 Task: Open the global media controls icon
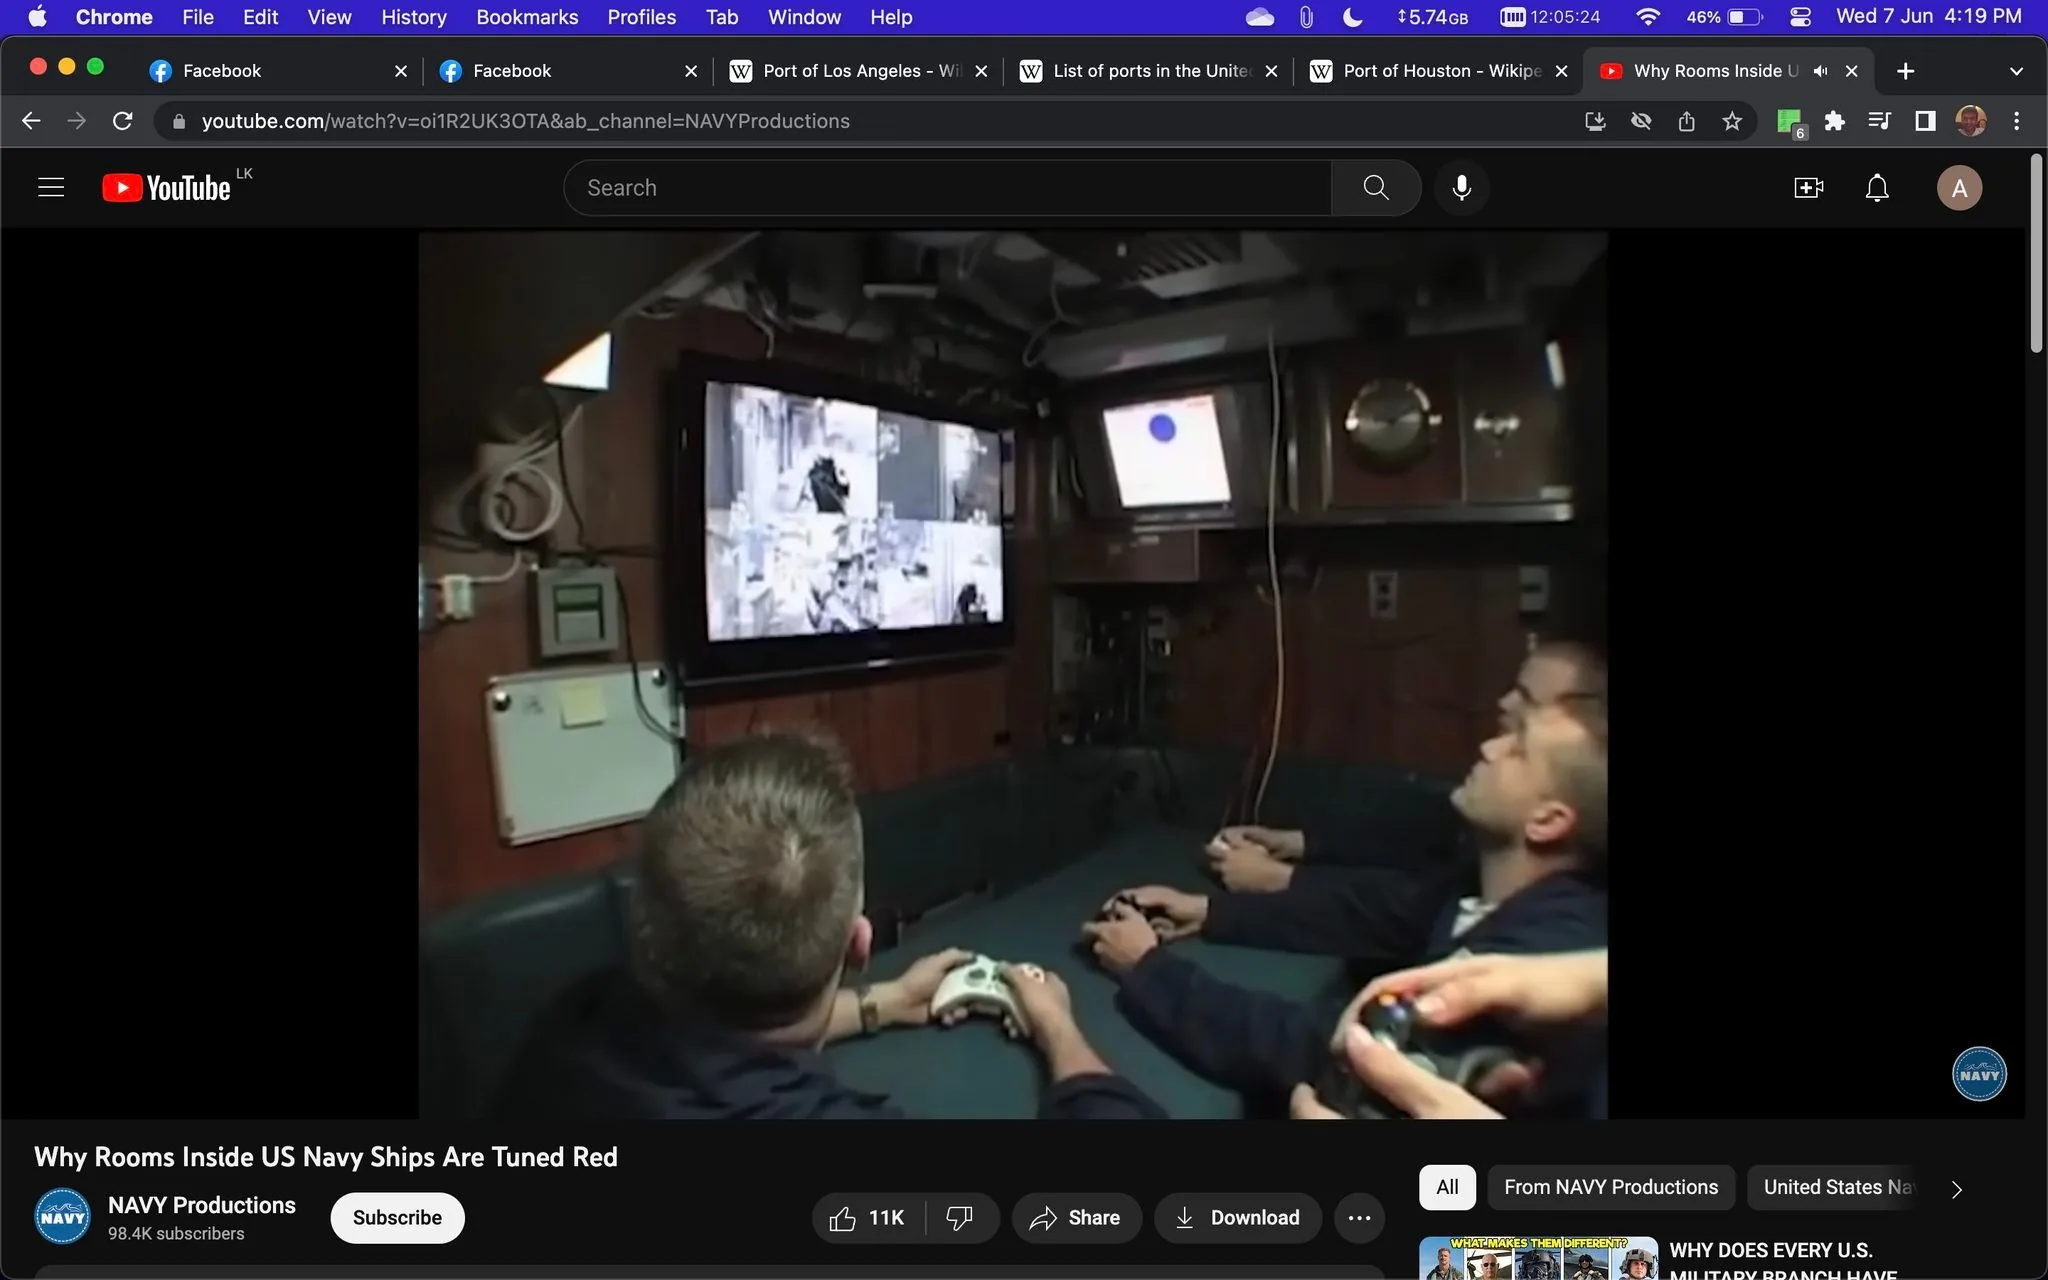(1877, 120)
